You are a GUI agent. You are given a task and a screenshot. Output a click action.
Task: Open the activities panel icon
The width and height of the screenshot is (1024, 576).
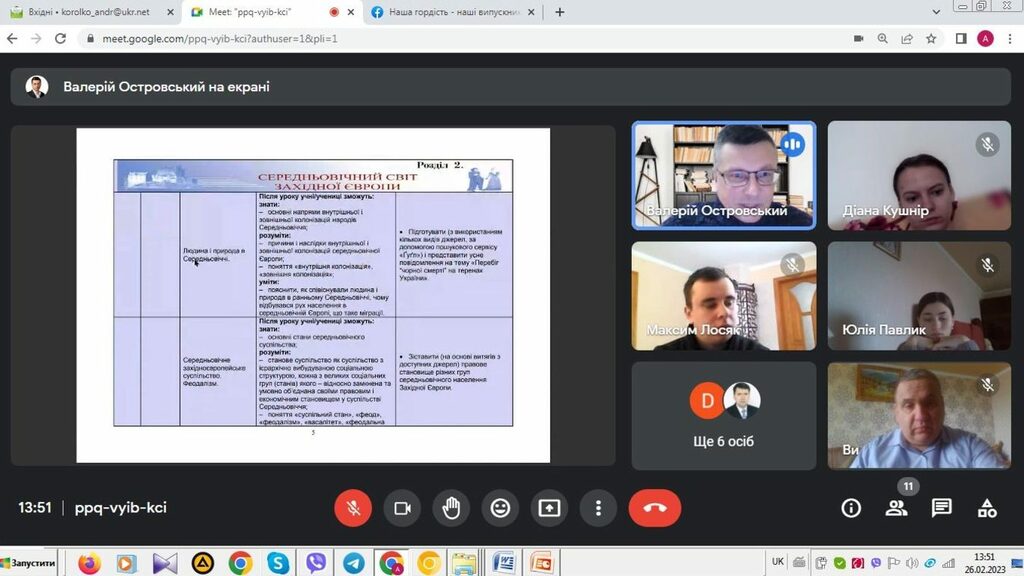coord(987,508)
